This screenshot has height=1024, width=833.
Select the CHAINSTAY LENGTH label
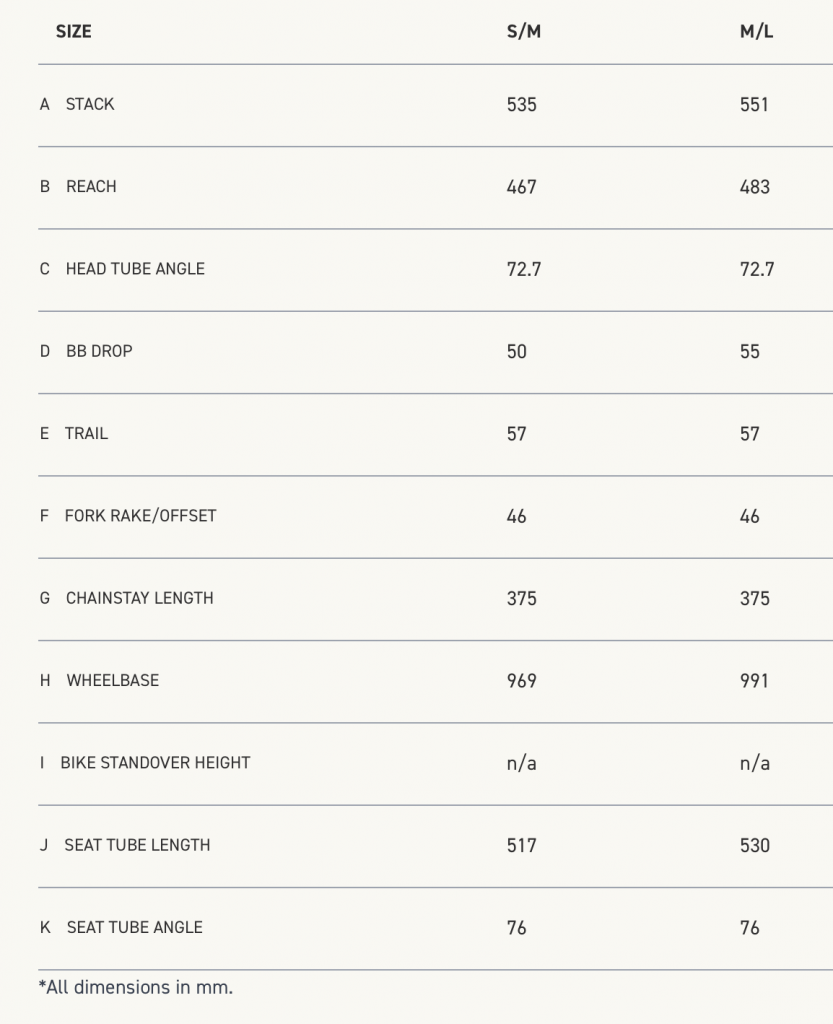click(x=140, y=598)
